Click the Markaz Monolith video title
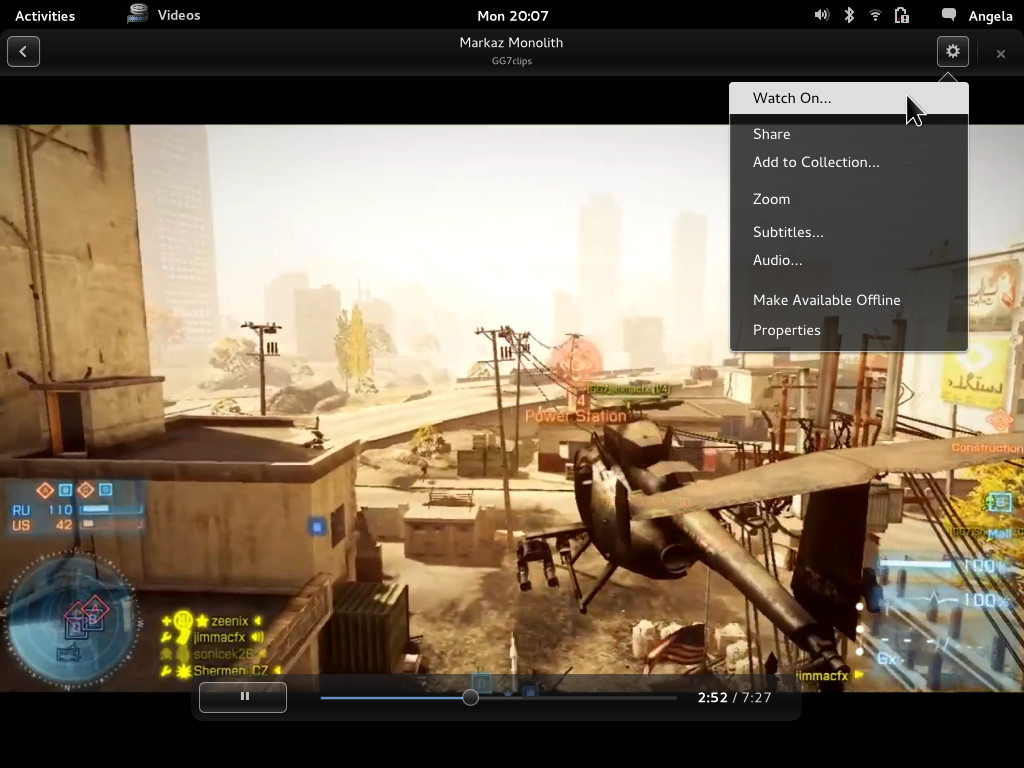Viewport: 1024px width, 768px height. click(x=511, y=42)
